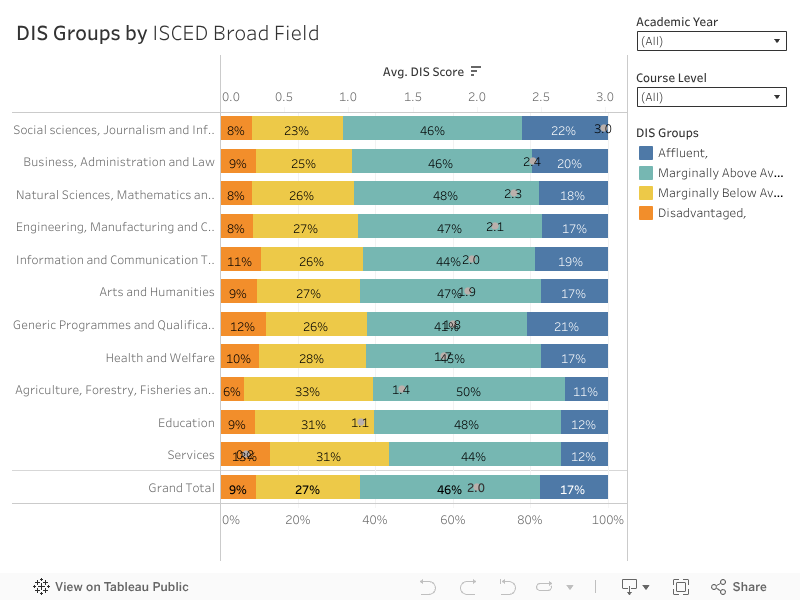
Task: Select the Disadvantaged orange legend swatch
Action: [x=646, y=213]
